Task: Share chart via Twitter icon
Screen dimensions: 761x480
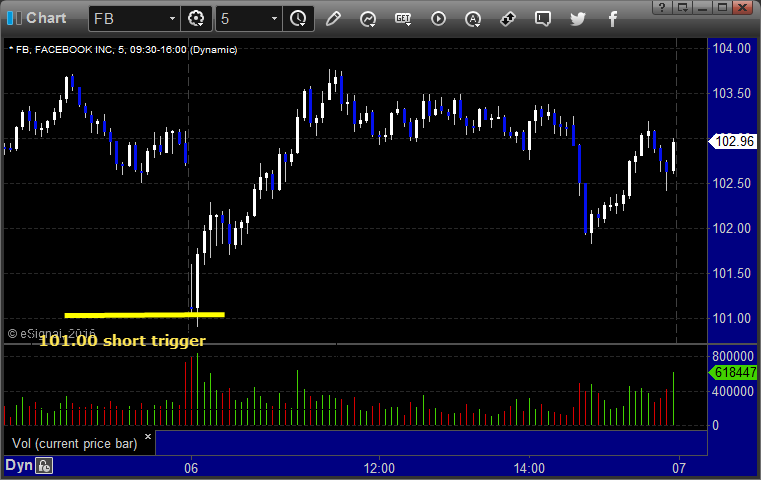Action: click(x=578, y=19)
